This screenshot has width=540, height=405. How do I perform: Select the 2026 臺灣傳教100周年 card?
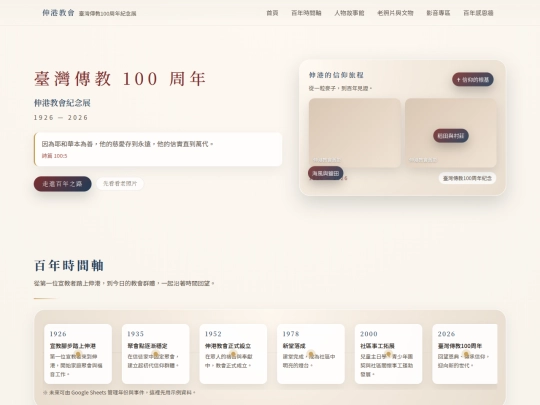(465, 354)
